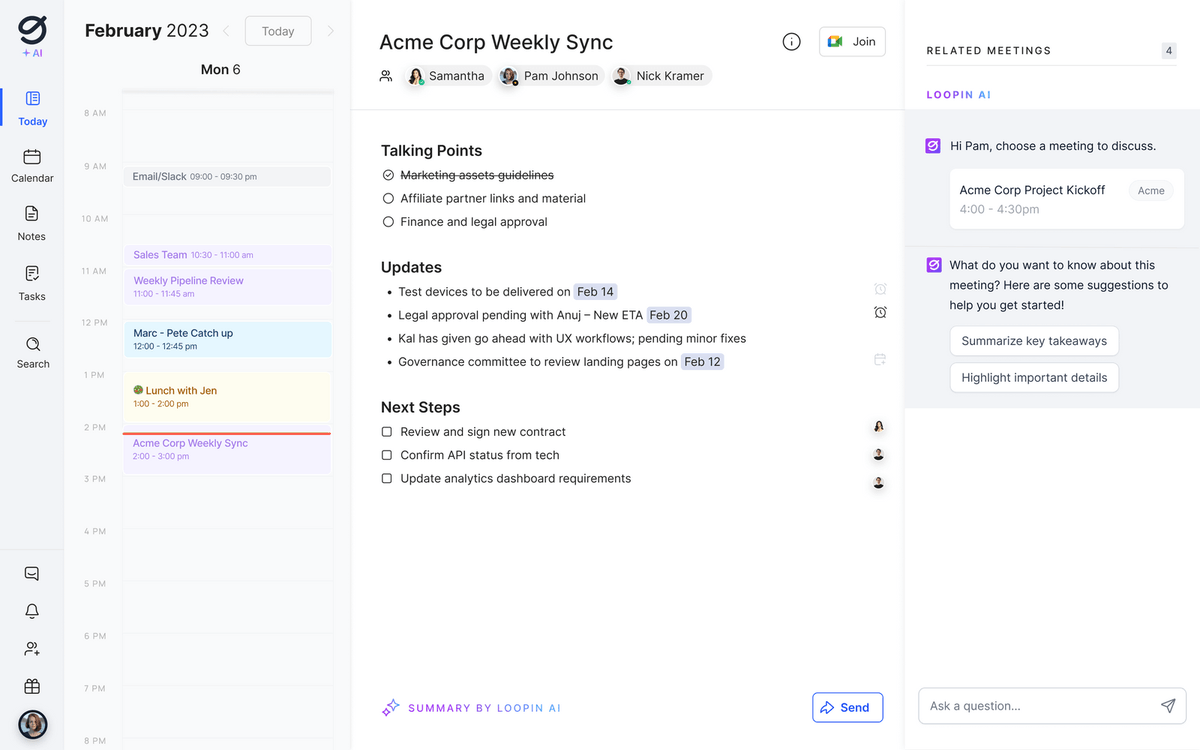Open meeting info via the circled-i icon
This screenshot has width=1200, height=750.
[791, 41]
